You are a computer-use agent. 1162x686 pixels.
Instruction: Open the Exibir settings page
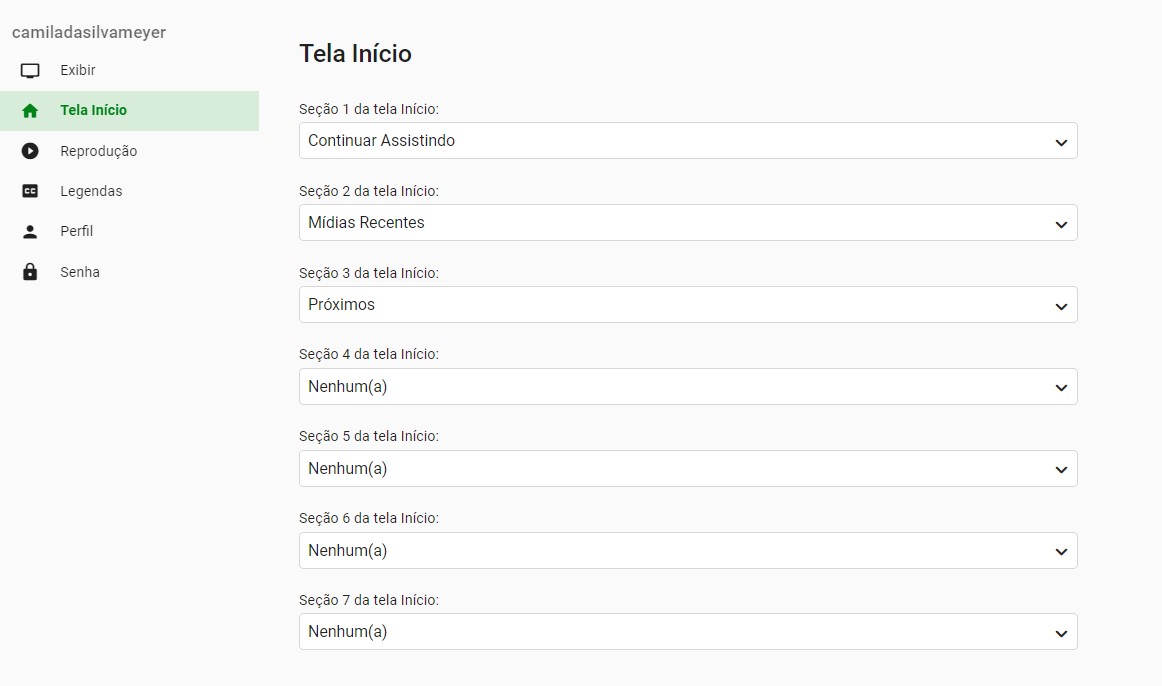(x=78, y=71)
